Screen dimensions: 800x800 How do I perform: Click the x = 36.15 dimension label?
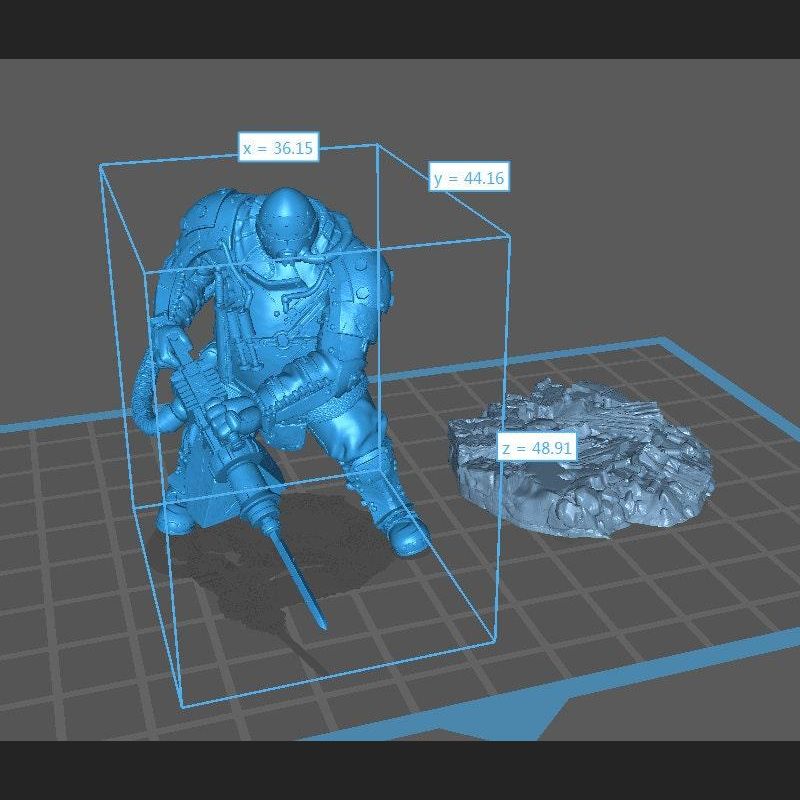point(278,148)
